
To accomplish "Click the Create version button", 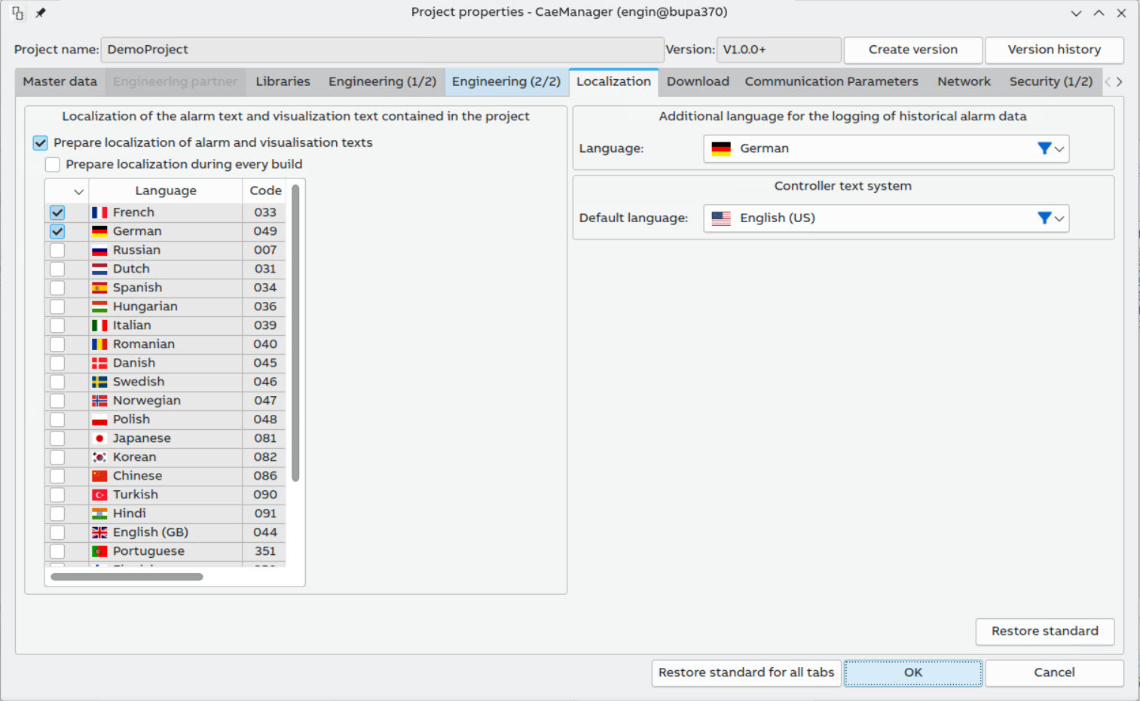I will tap(912, 50).
